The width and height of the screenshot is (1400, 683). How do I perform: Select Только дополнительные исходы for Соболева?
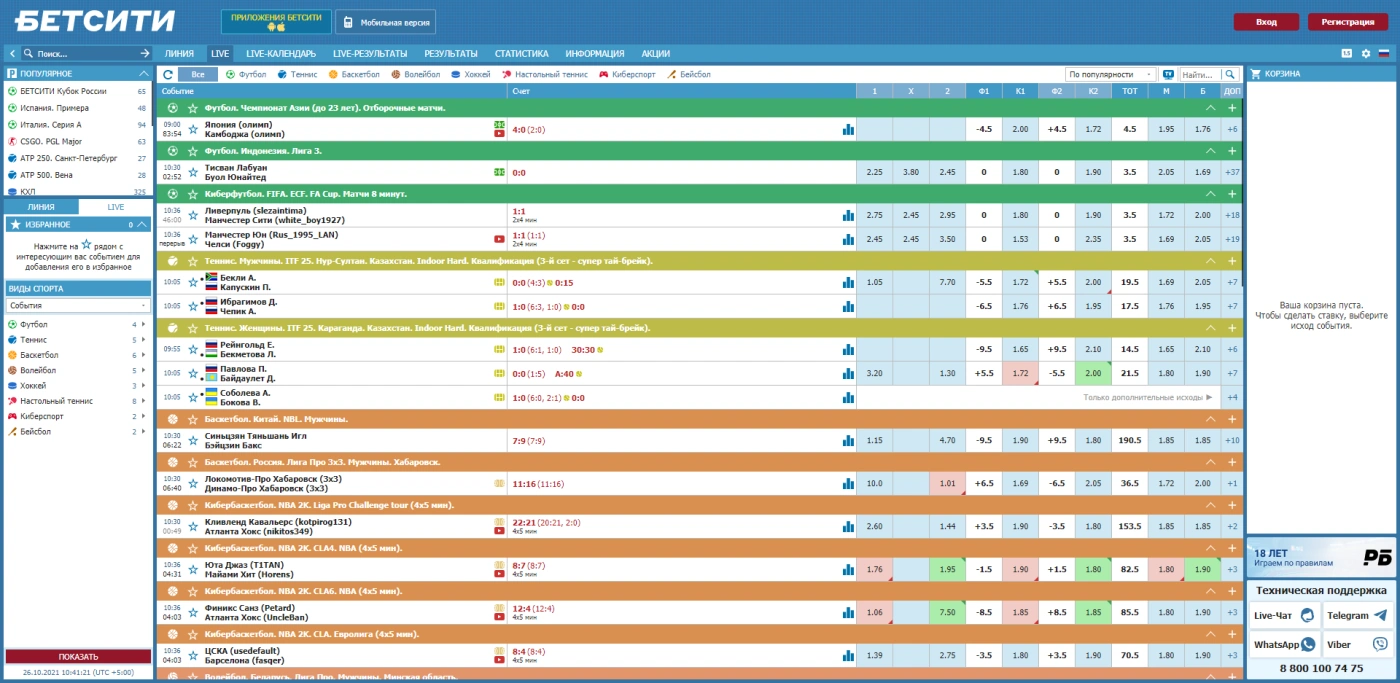pos(1146,397)
